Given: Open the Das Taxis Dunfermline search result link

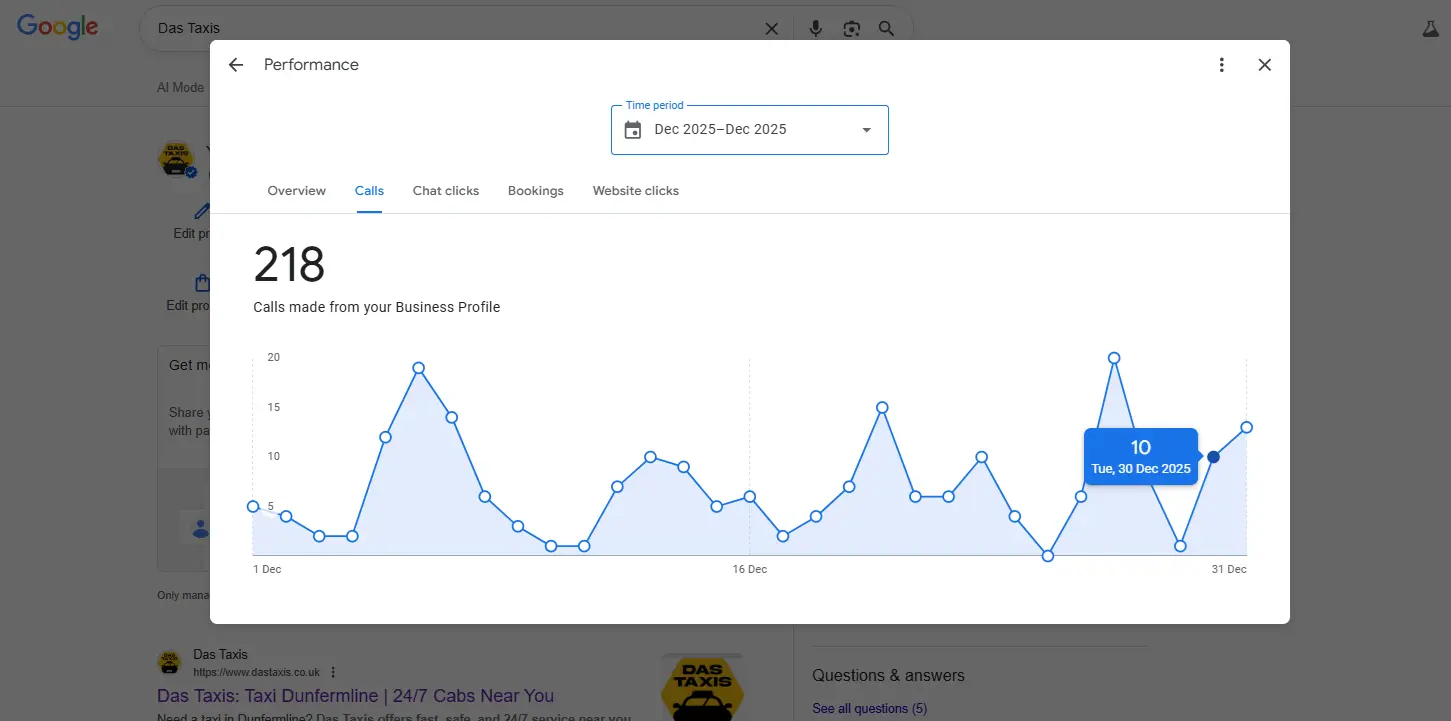Looking at the screenshot, I should [x=355, y=696].
